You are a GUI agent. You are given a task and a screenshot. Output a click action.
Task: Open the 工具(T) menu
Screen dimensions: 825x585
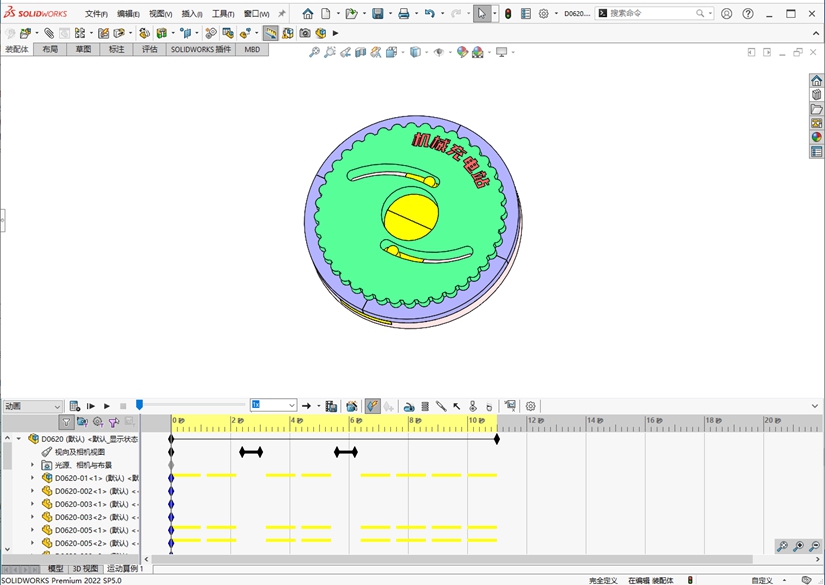tap(222, 14)
